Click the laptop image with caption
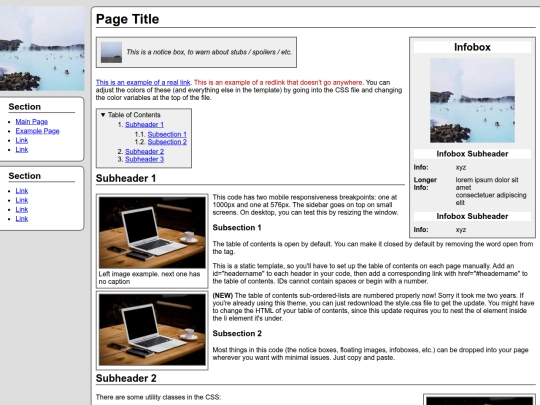Image resolution: width=540 pixels, height=405 pixels. coord(152,232)
